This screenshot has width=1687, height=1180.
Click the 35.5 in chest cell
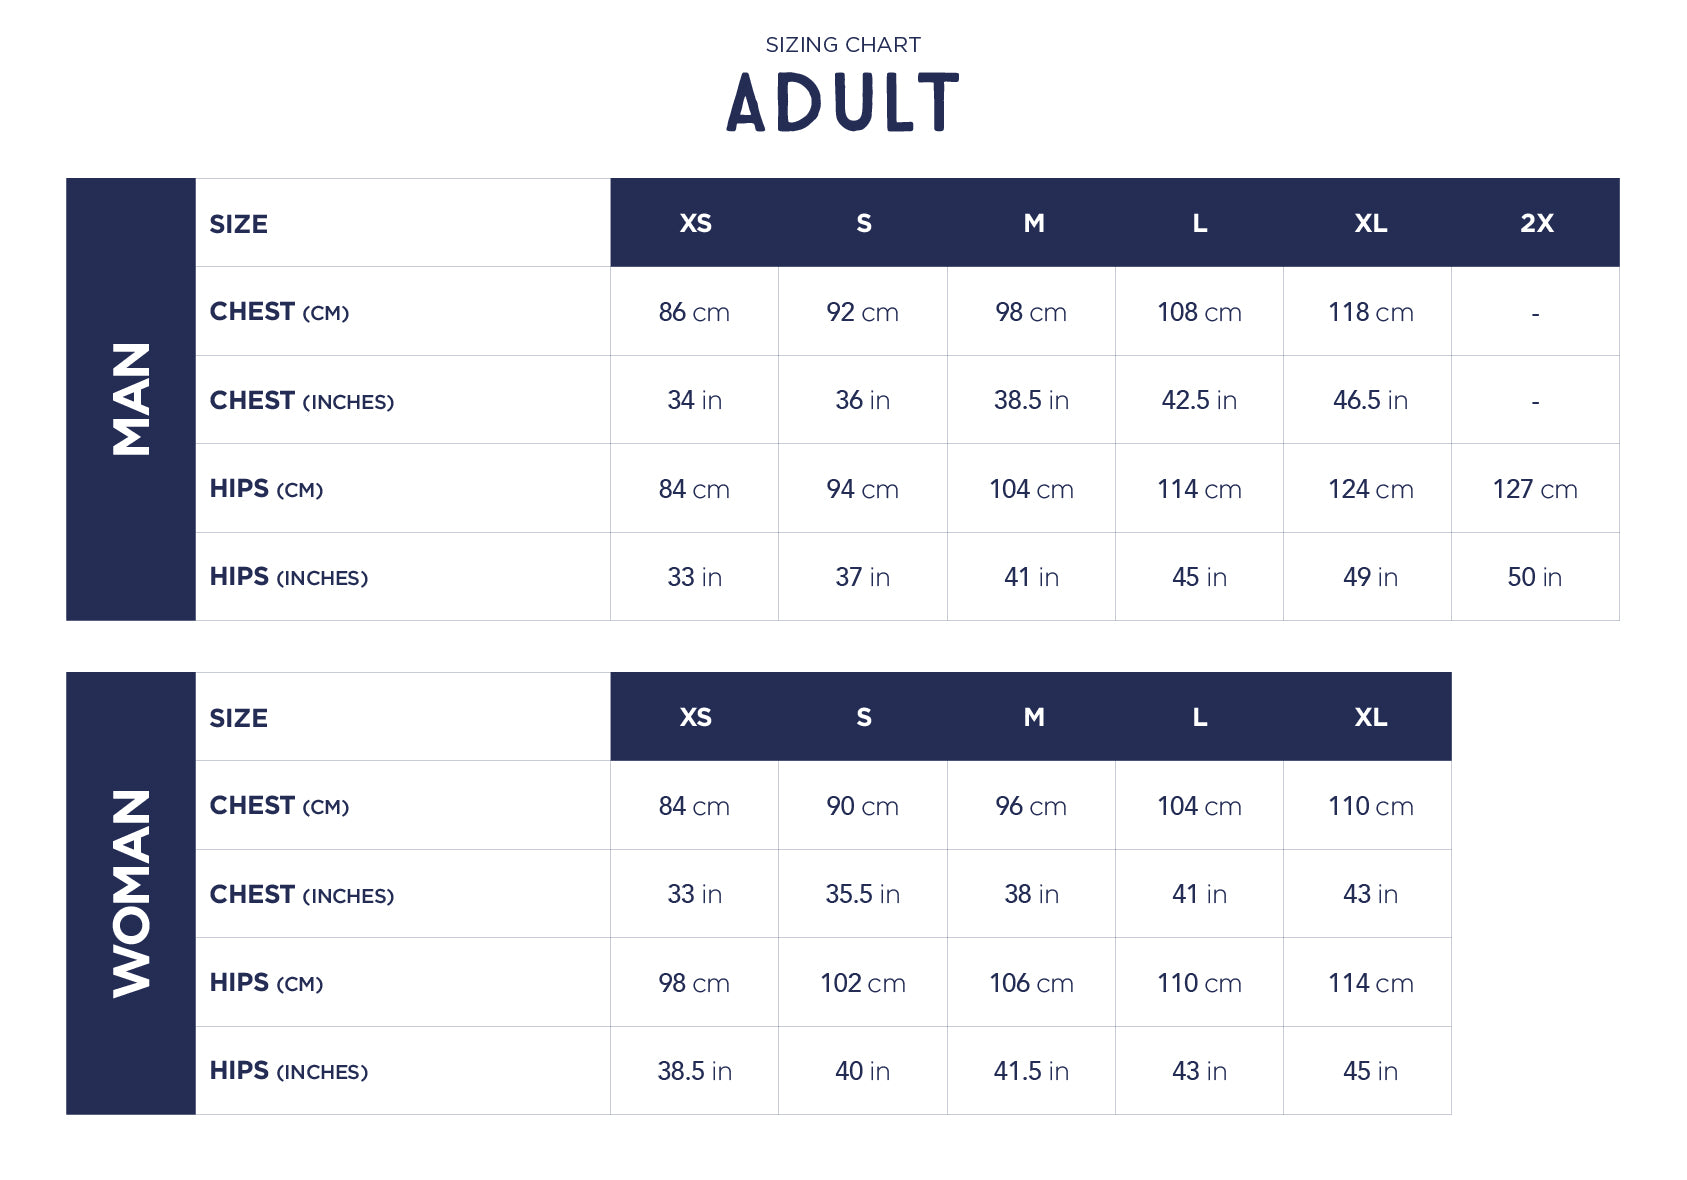tap(862, 894)
